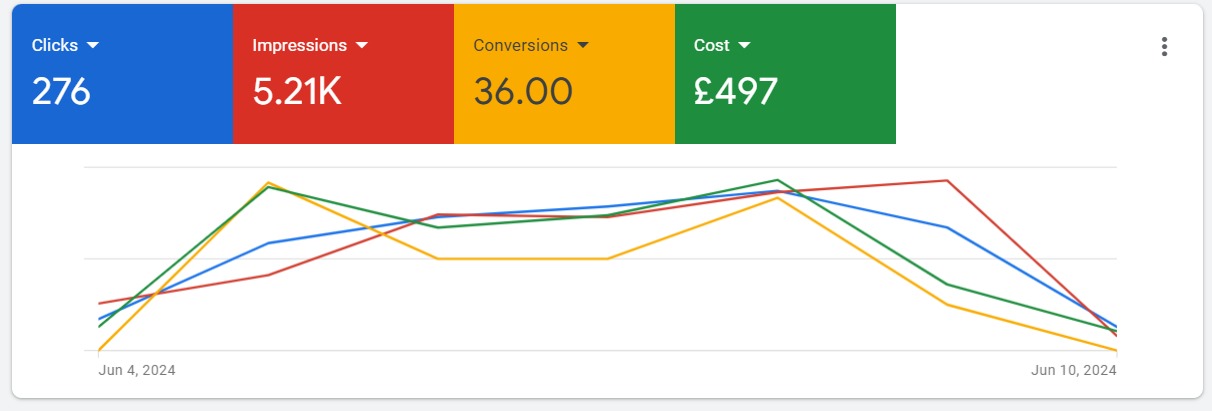1212x411 pixels.
Task: Click the green Cost line's highest peak
Action: 777,180
